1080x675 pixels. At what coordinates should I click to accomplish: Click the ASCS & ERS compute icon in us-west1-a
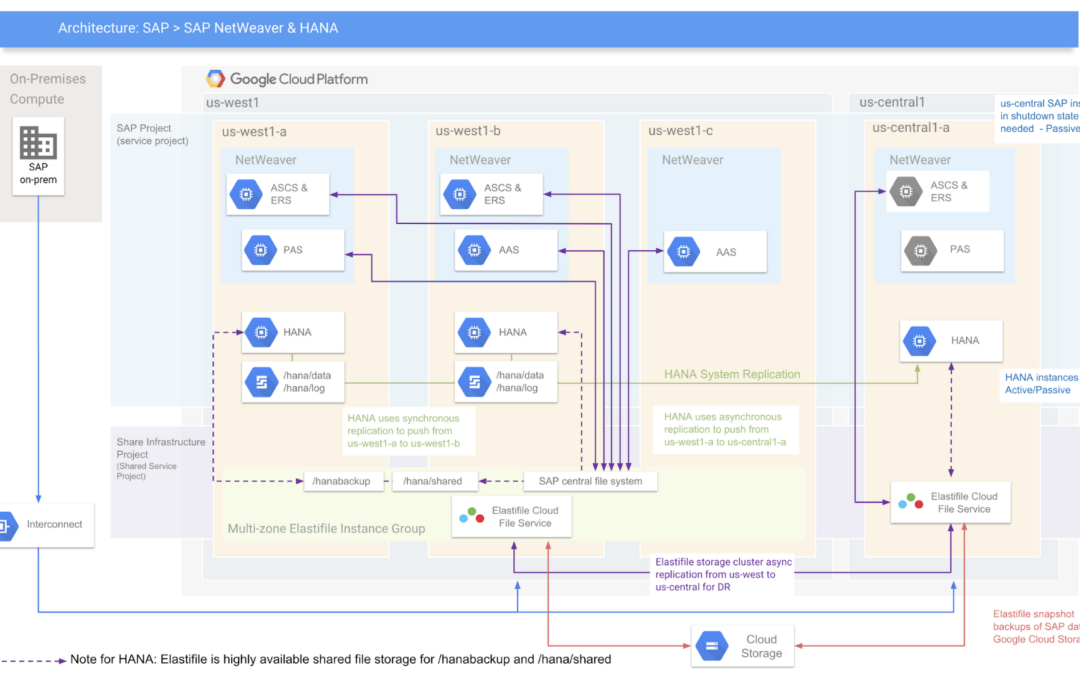point(246,194)
